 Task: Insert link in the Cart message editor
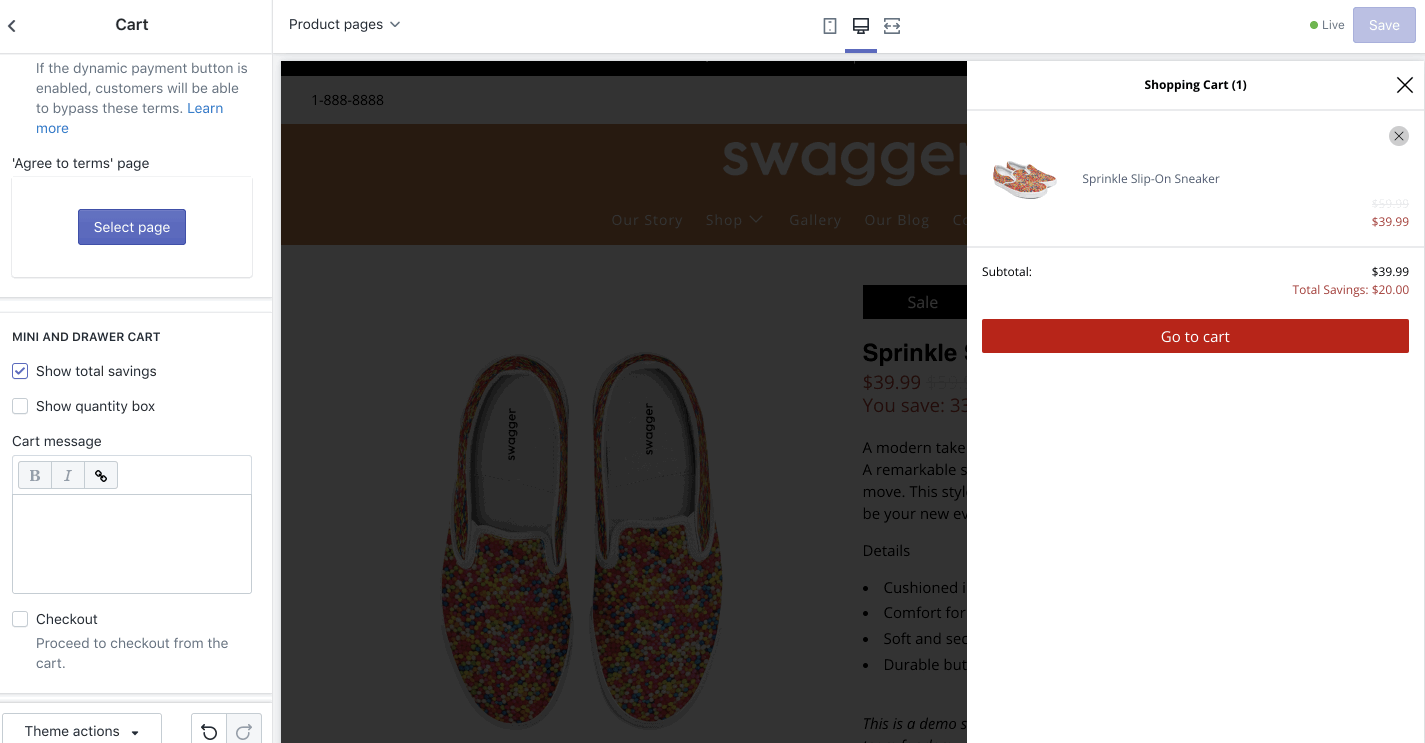click(101, 476)
